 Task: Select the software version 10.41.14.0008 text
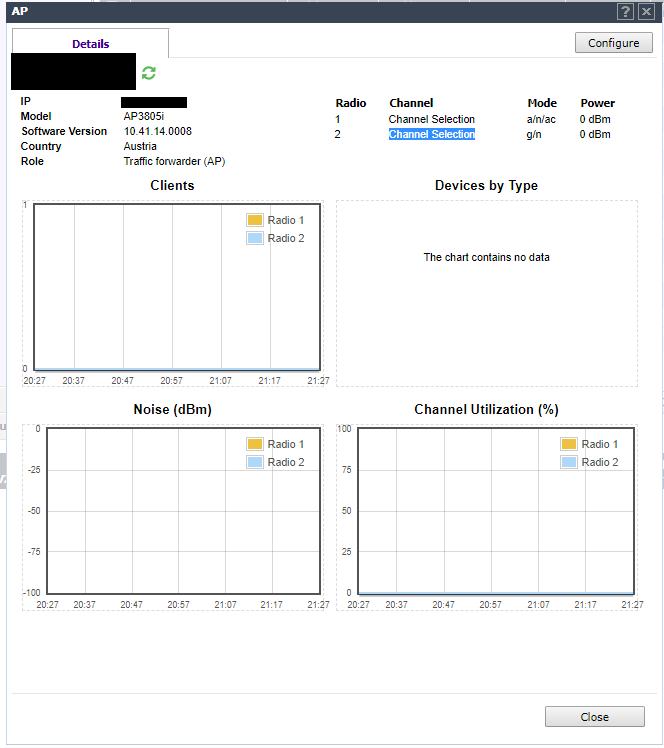158,131
